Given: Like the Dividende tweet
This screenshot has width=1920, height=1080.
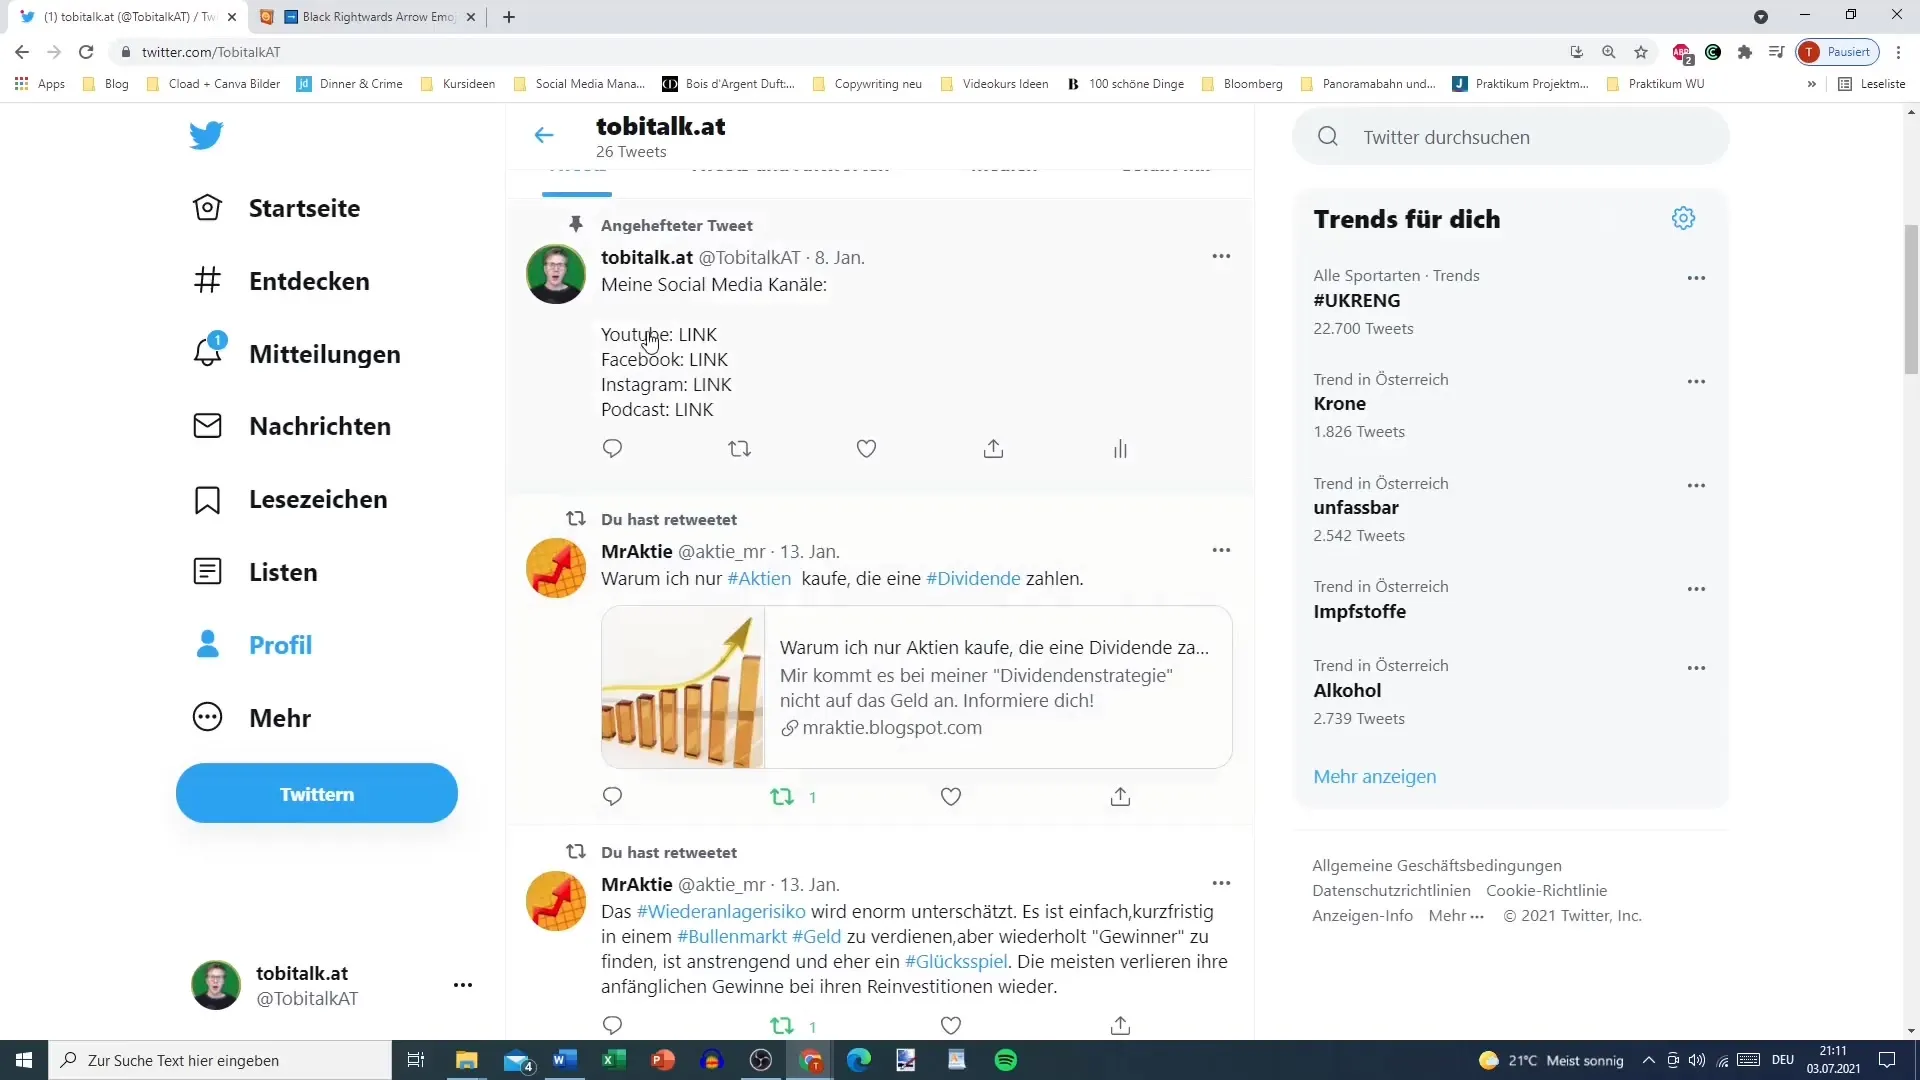Looking at the screenshot, I should 951,797.
